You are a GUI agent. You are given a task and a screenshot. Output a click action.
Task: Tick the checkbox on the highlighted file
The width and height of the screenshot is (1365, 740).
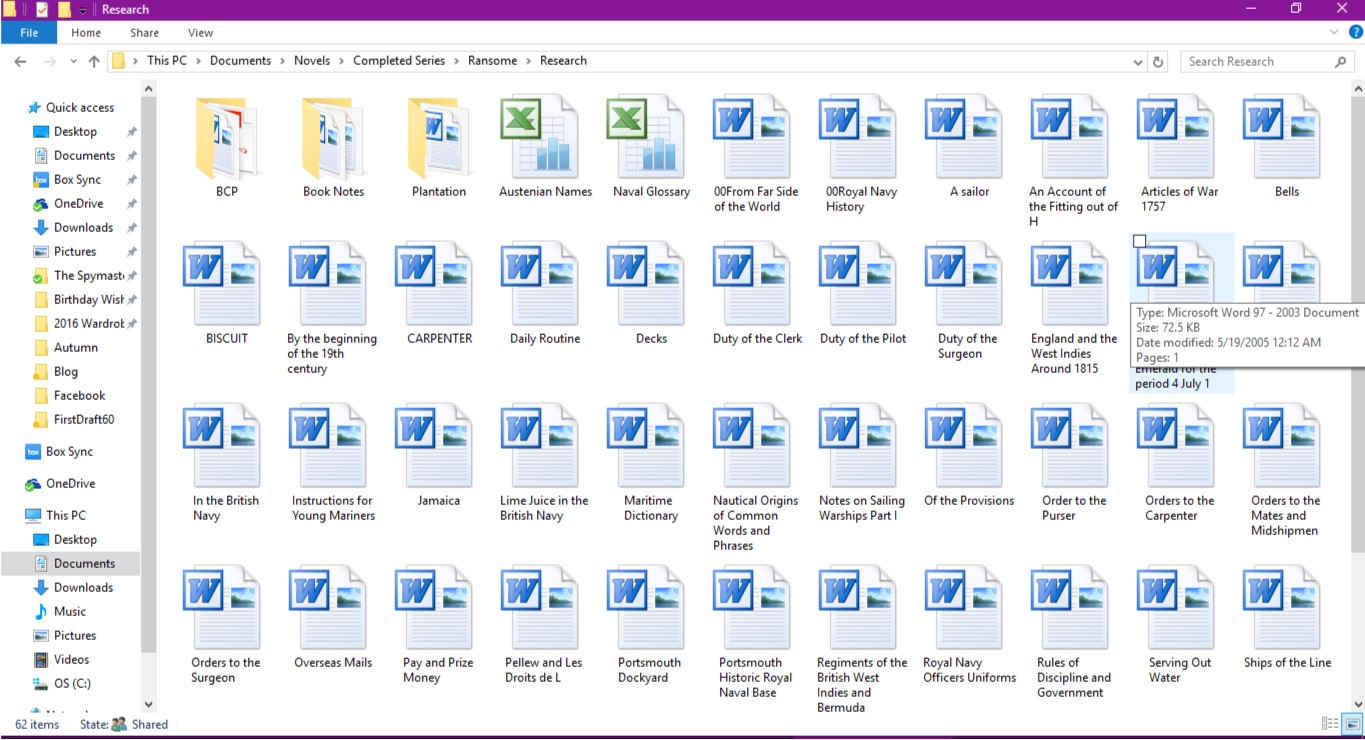click(1139, 241)
